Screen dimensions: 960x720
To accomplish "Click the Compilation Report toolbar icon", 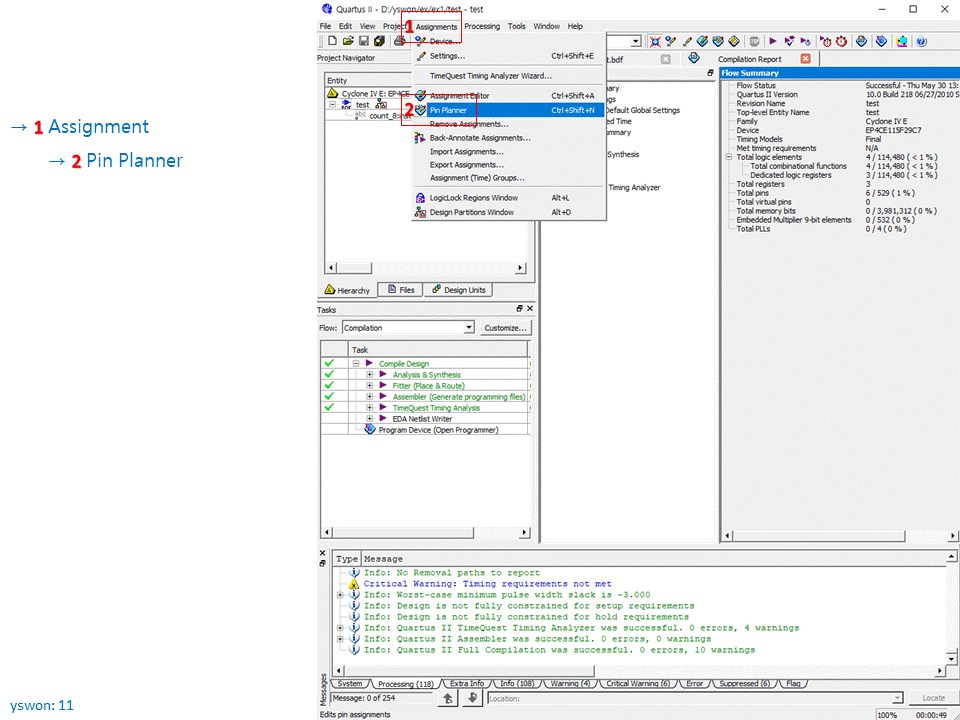I will [x=861, y=41].
